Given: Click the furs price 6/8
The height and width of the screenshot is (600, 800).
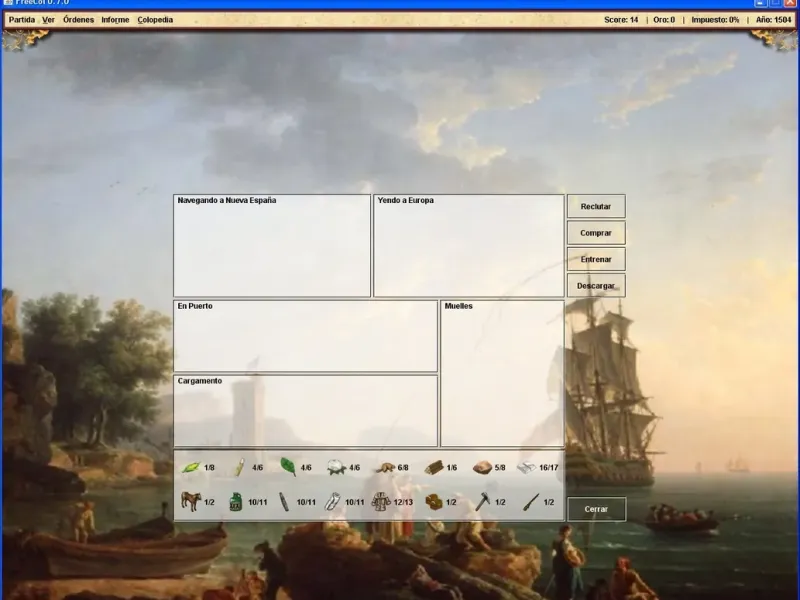Looking at the screenshot, I should pos(403,468).
